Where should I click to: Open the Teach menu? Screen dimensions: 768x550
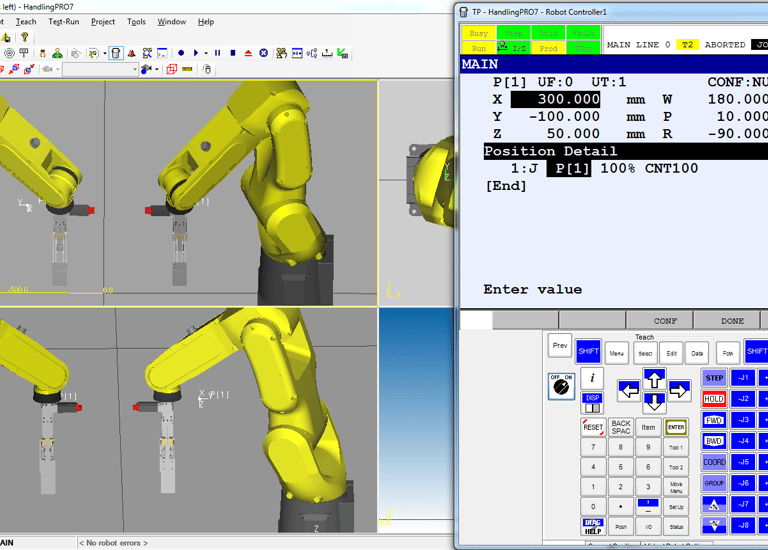coord(25,22)
